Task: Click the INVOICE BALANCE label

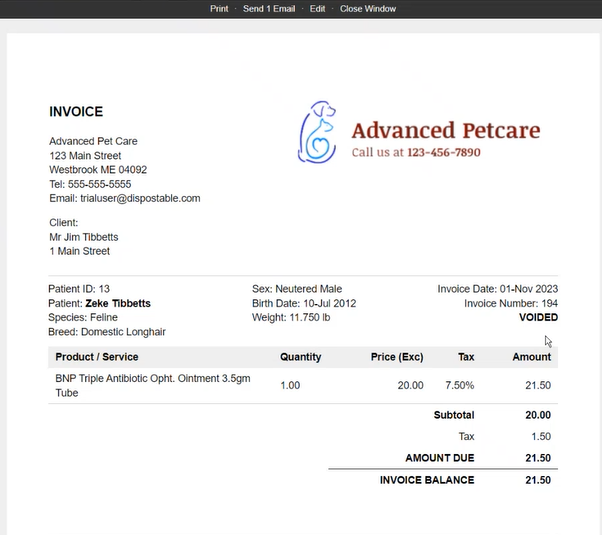Action: coord(427,480)
